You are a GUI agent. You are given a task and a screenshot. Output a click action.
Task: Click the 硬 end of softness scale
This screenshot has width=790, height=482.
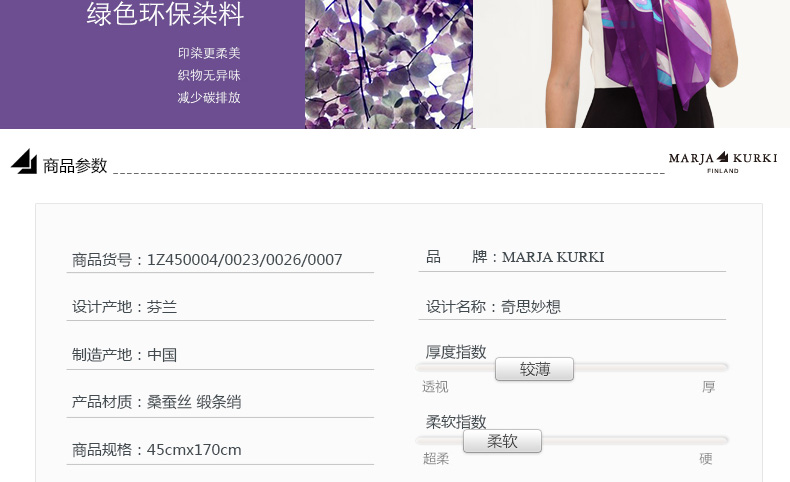705,459
